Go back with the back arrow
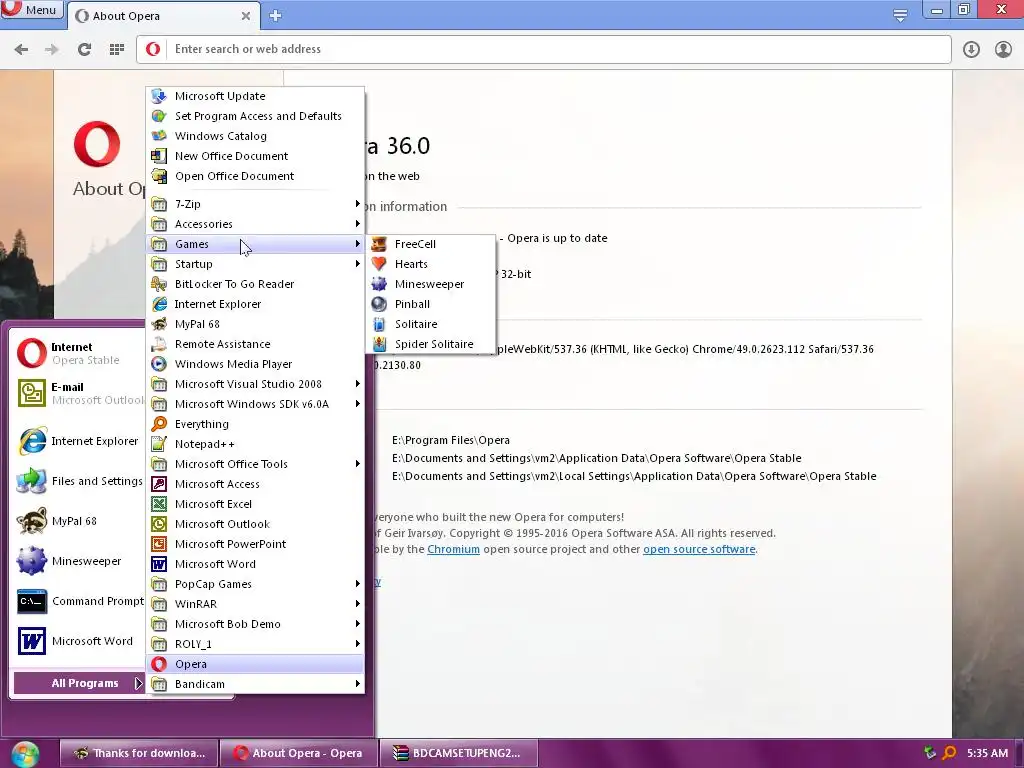 [22, 49]
